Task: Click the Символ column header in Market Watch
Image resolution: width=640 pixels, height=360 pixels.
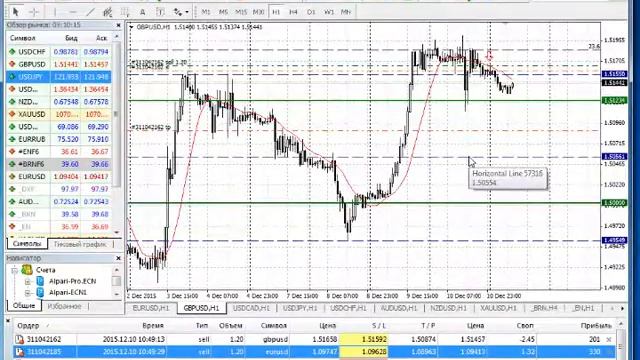Action: (x=23, y=38)
